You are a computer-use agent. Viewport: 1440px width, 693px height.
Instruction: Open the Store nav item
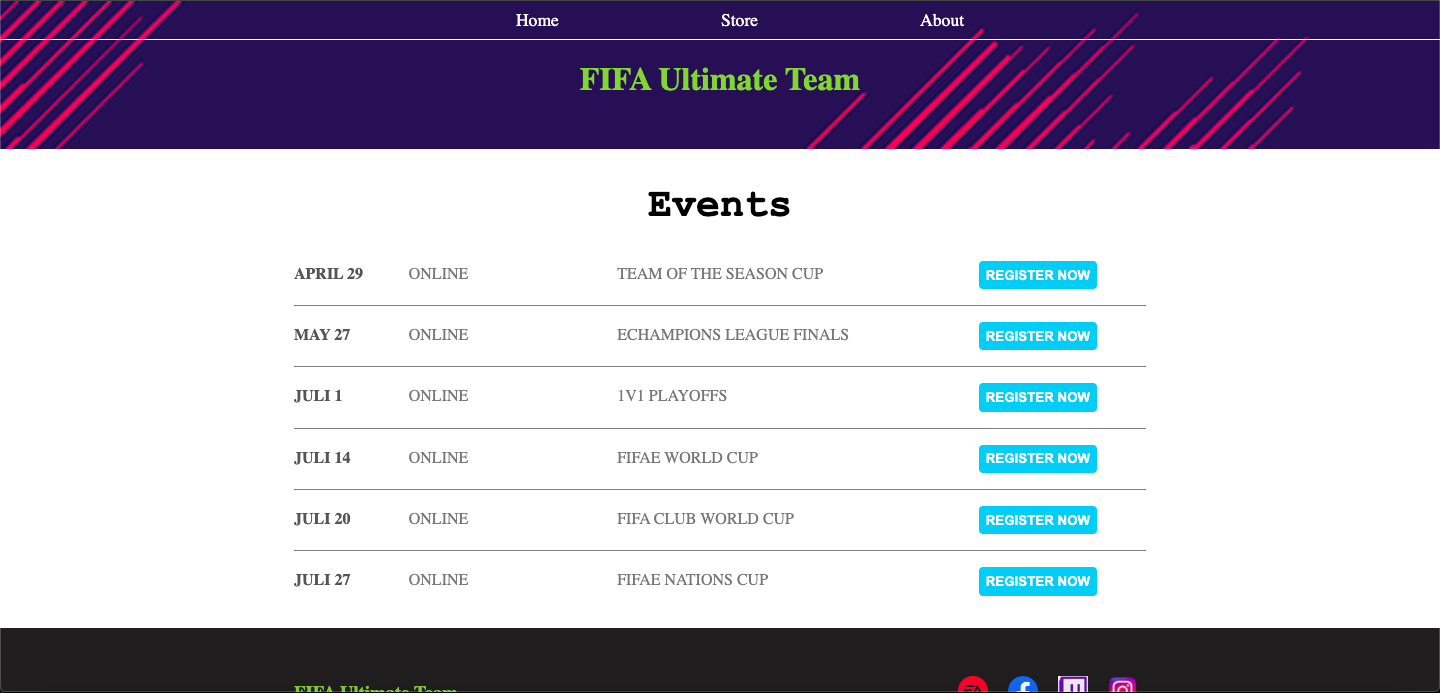click(x=739, y=20)
